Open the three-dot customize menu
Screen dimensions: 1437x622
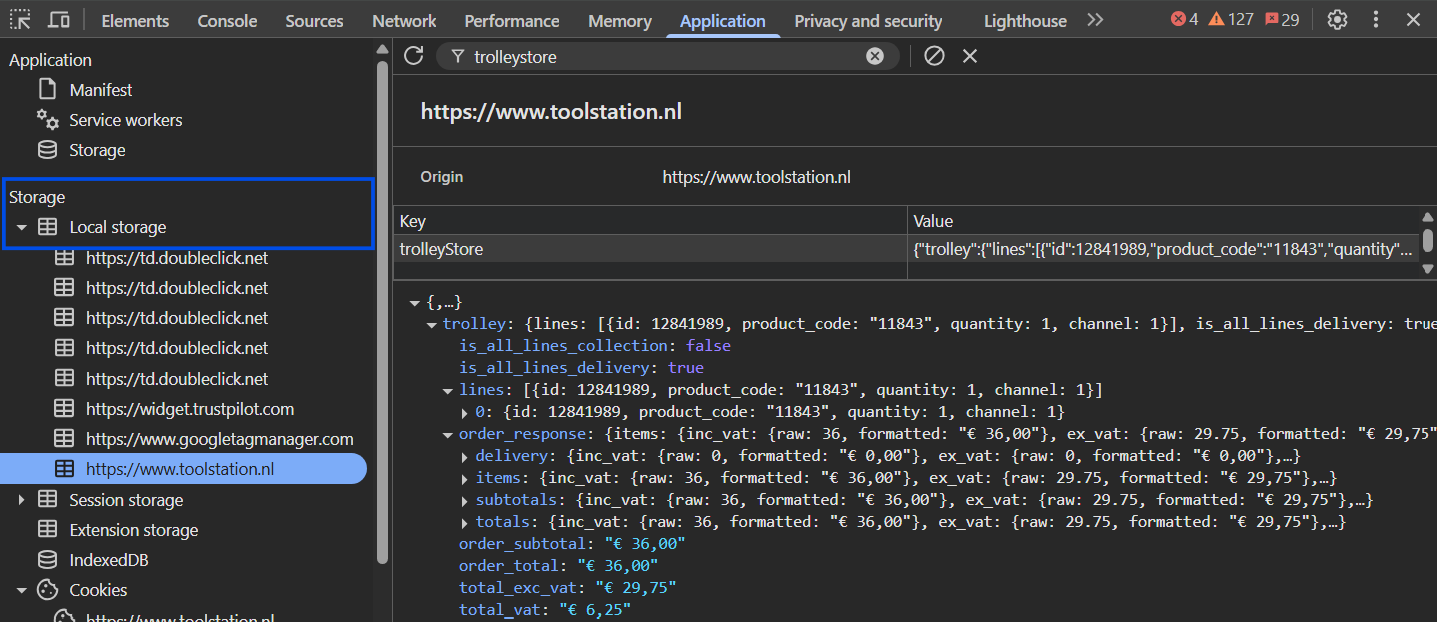pyautogui.click(x=1376, y=19)
